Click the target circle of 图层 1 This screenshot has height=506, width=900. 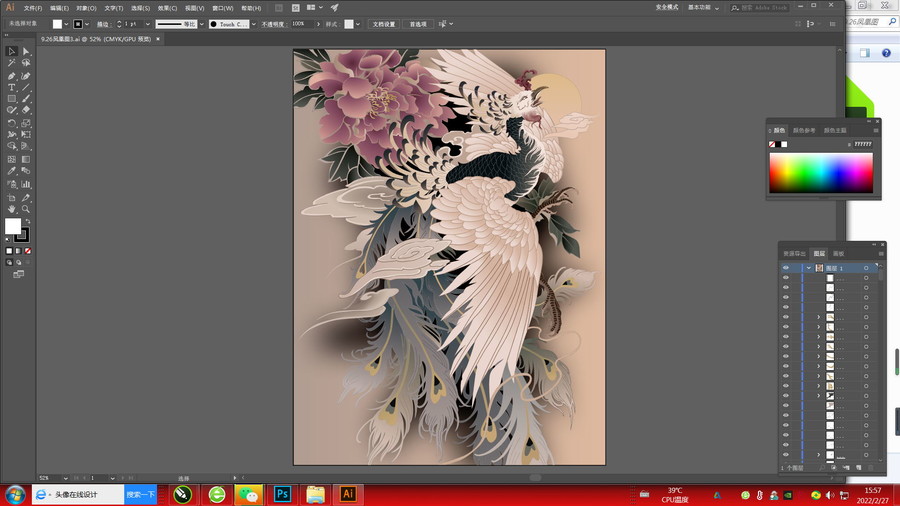click(866, 268)
